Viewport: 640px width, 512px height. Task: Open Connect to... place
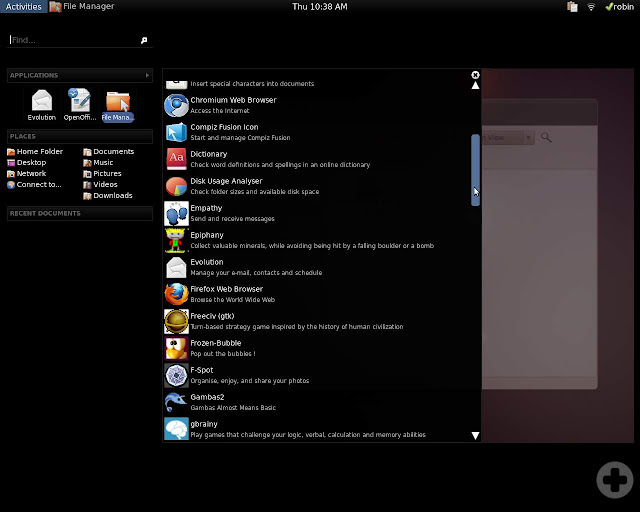point(34,185)
